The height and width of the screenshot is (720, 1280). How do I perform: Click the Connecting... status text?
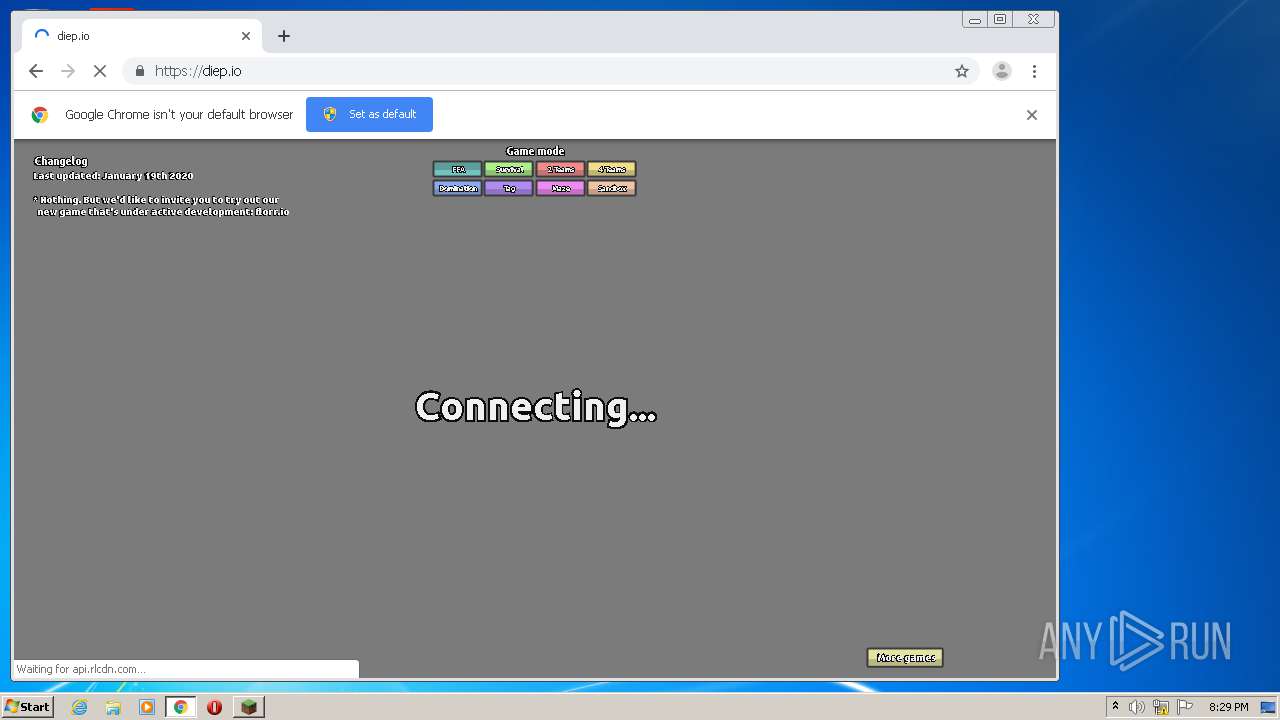click(x=536, y=407)
